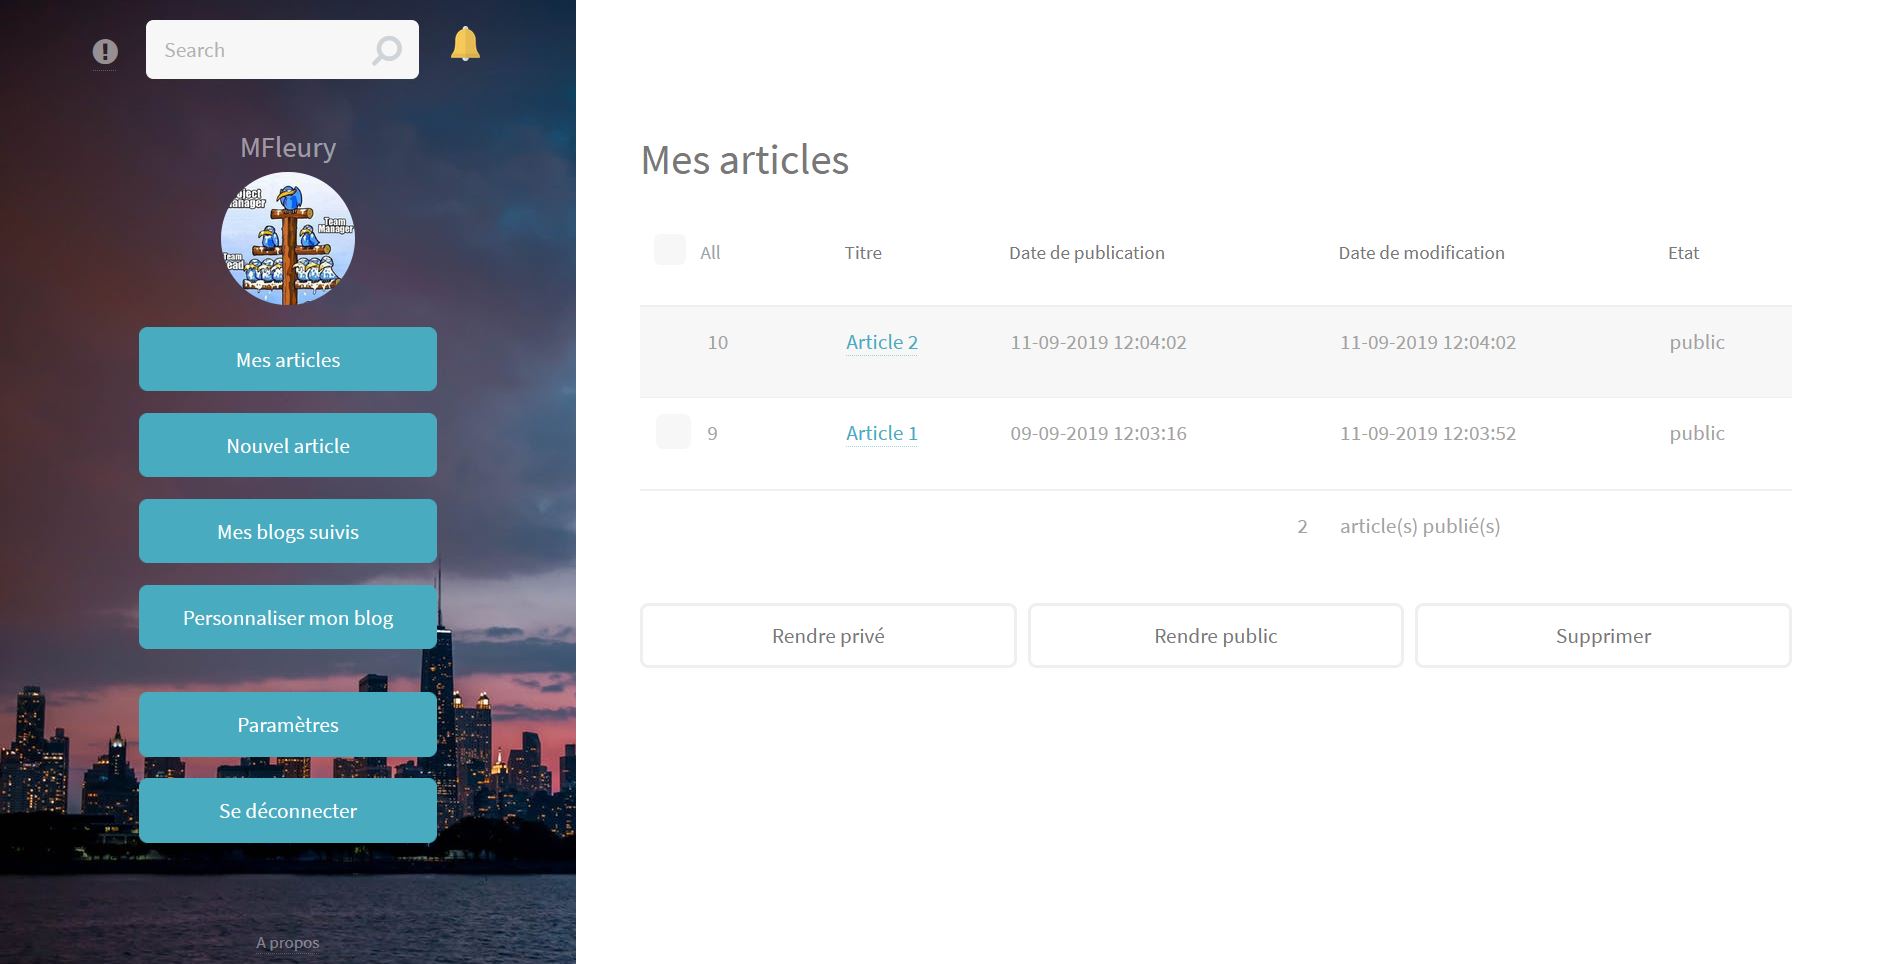The image size is (1890, 964).
Task: Open the Article 1 link
Action: click(x=882, y=433)
